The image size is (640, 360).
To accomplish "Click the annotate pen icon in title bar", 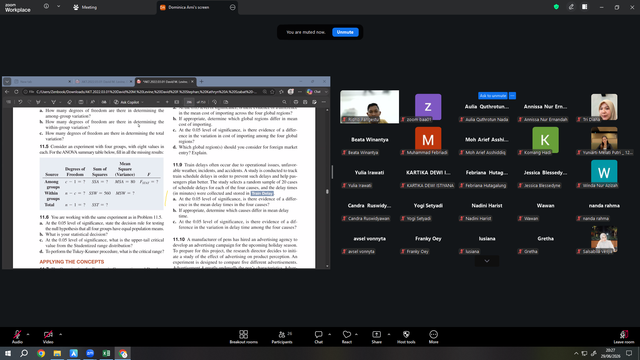I will [571, 7].
